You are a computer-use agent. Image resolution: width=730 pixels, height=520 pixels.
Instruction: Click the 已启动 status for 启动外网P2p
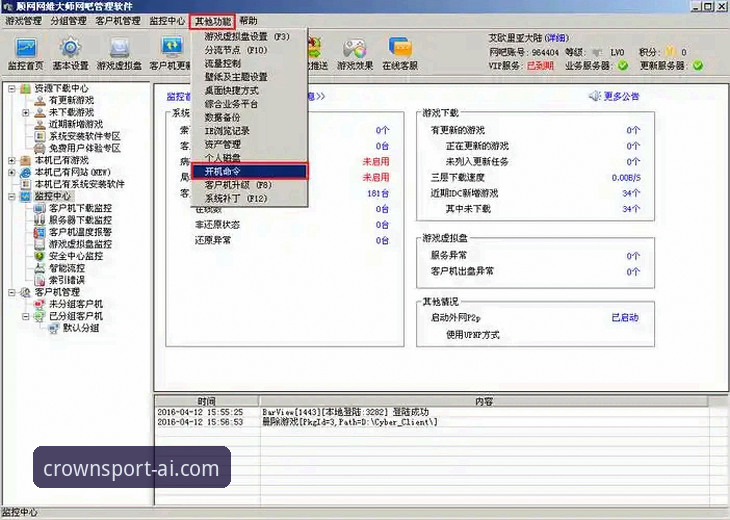click(625, 317)
